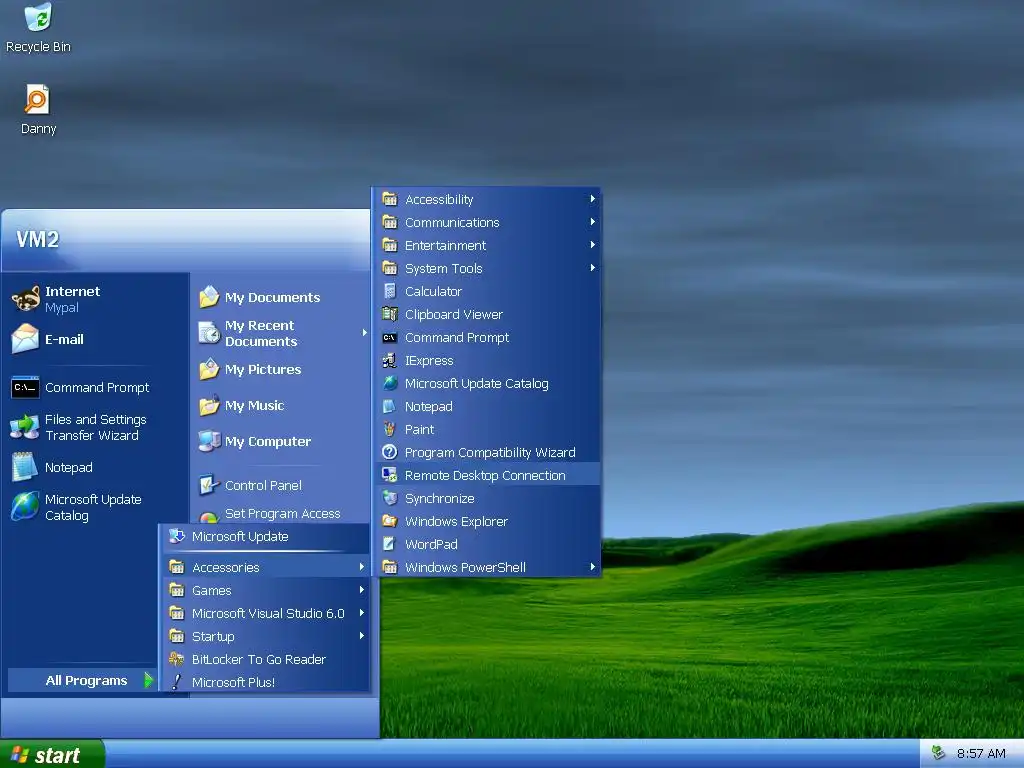Click the All Programs button

82,680
